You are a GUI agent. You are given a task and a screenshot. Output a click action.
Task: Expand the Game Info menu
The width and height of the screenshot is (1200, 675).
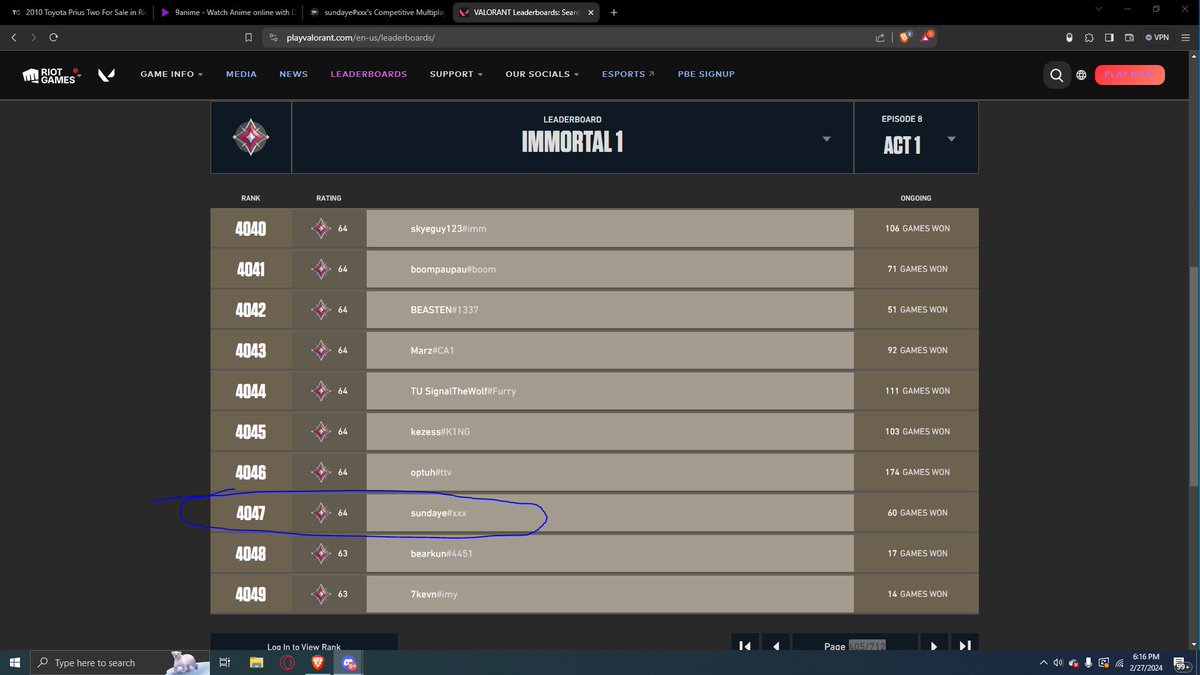pyautogui.click(x=171, y=74)
